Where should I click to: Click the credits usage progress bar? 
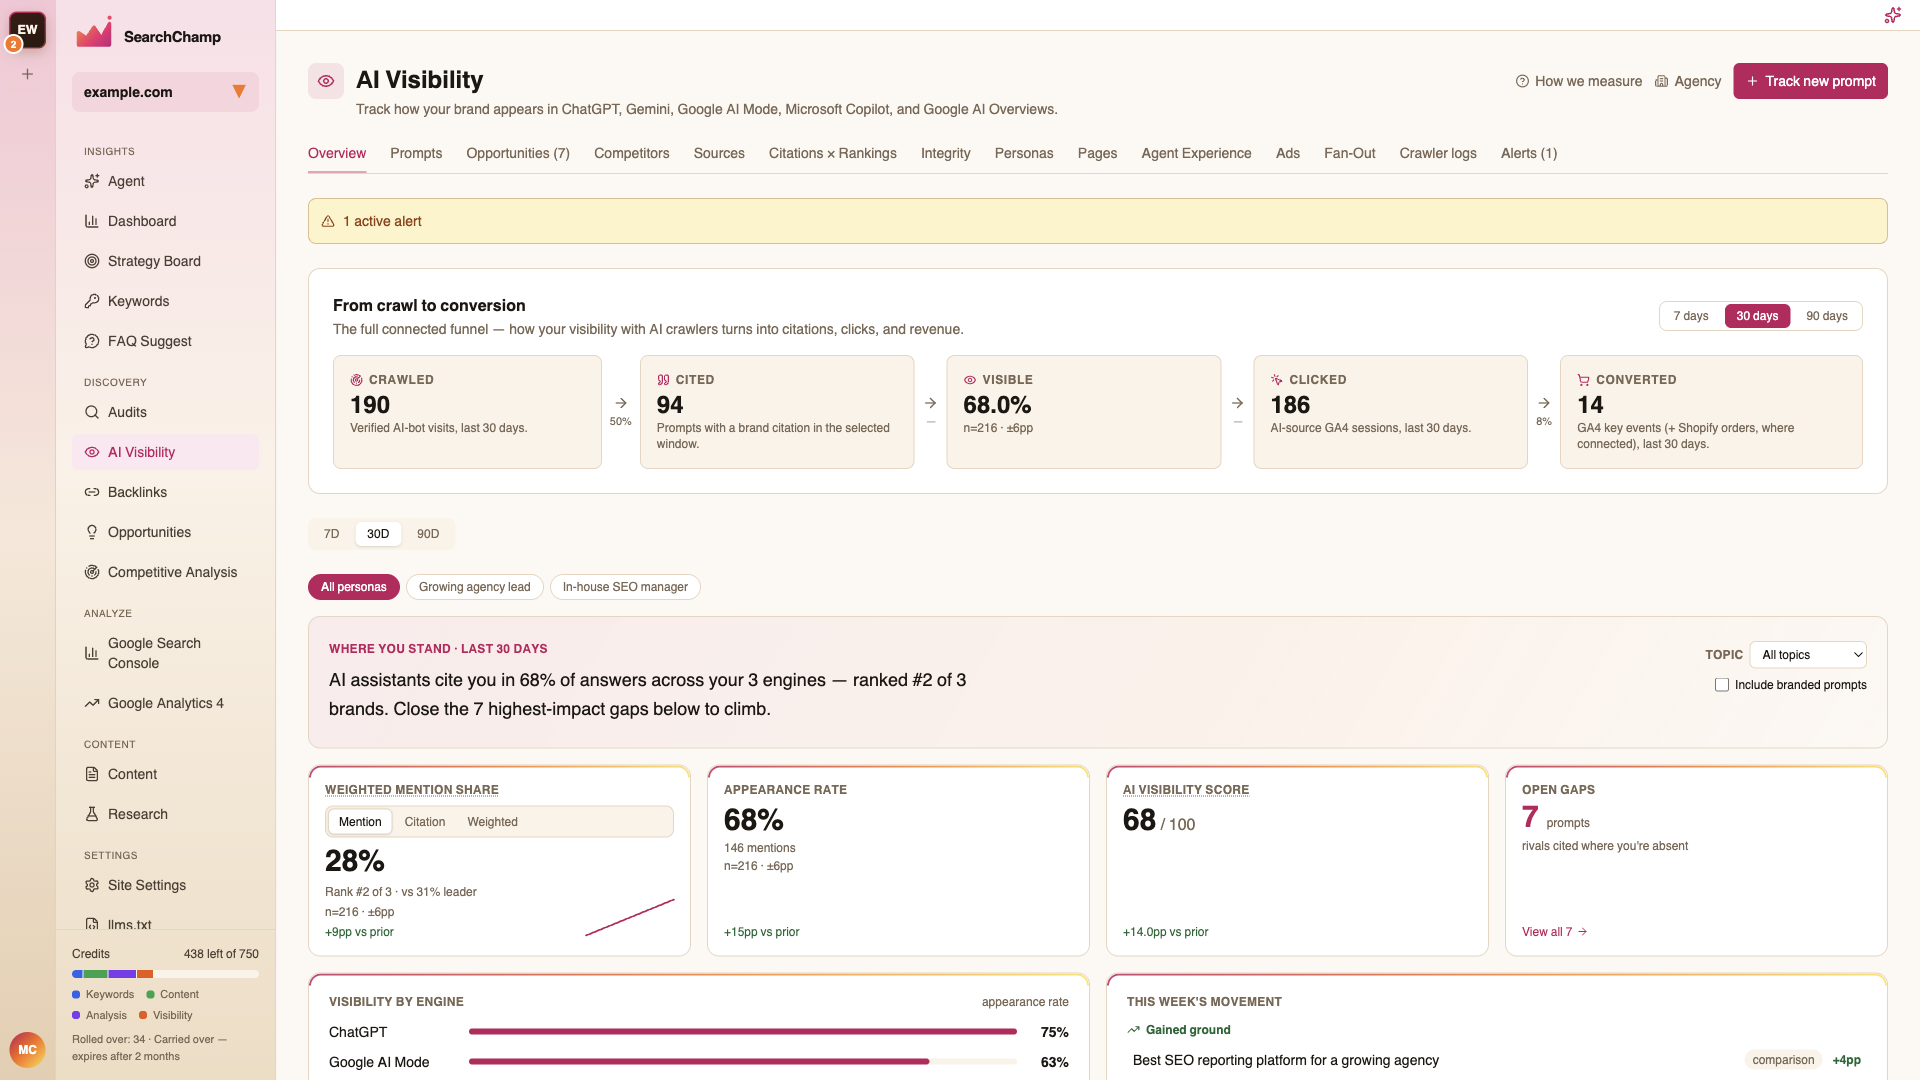pos(165,974)
